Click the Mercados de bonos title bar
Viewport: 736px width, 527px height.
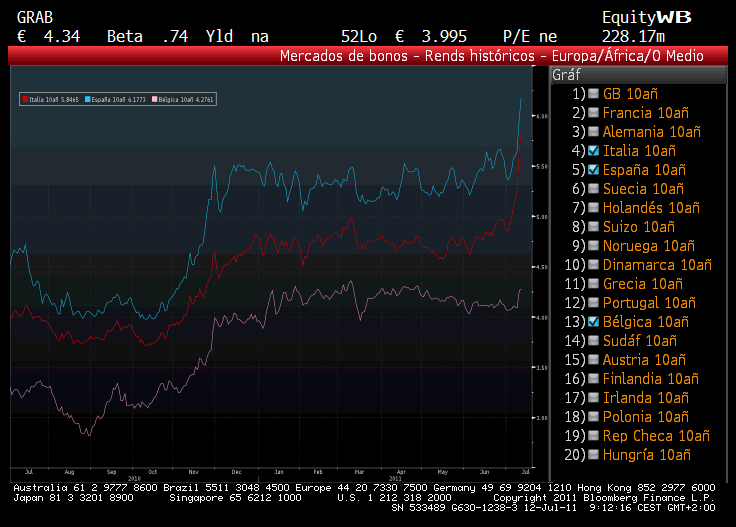[x=368, y=56]
